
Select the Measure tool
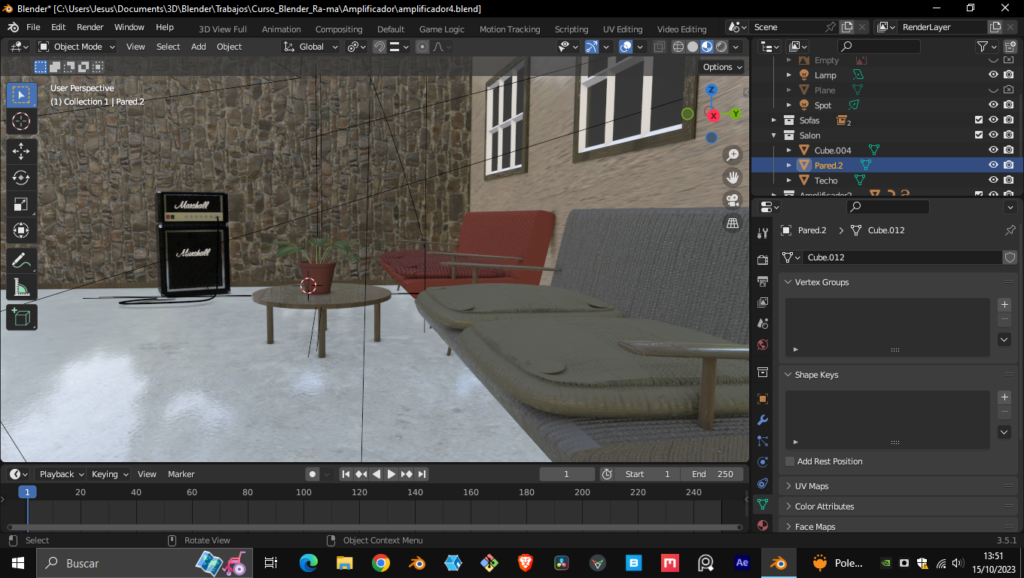click(21, 287)
